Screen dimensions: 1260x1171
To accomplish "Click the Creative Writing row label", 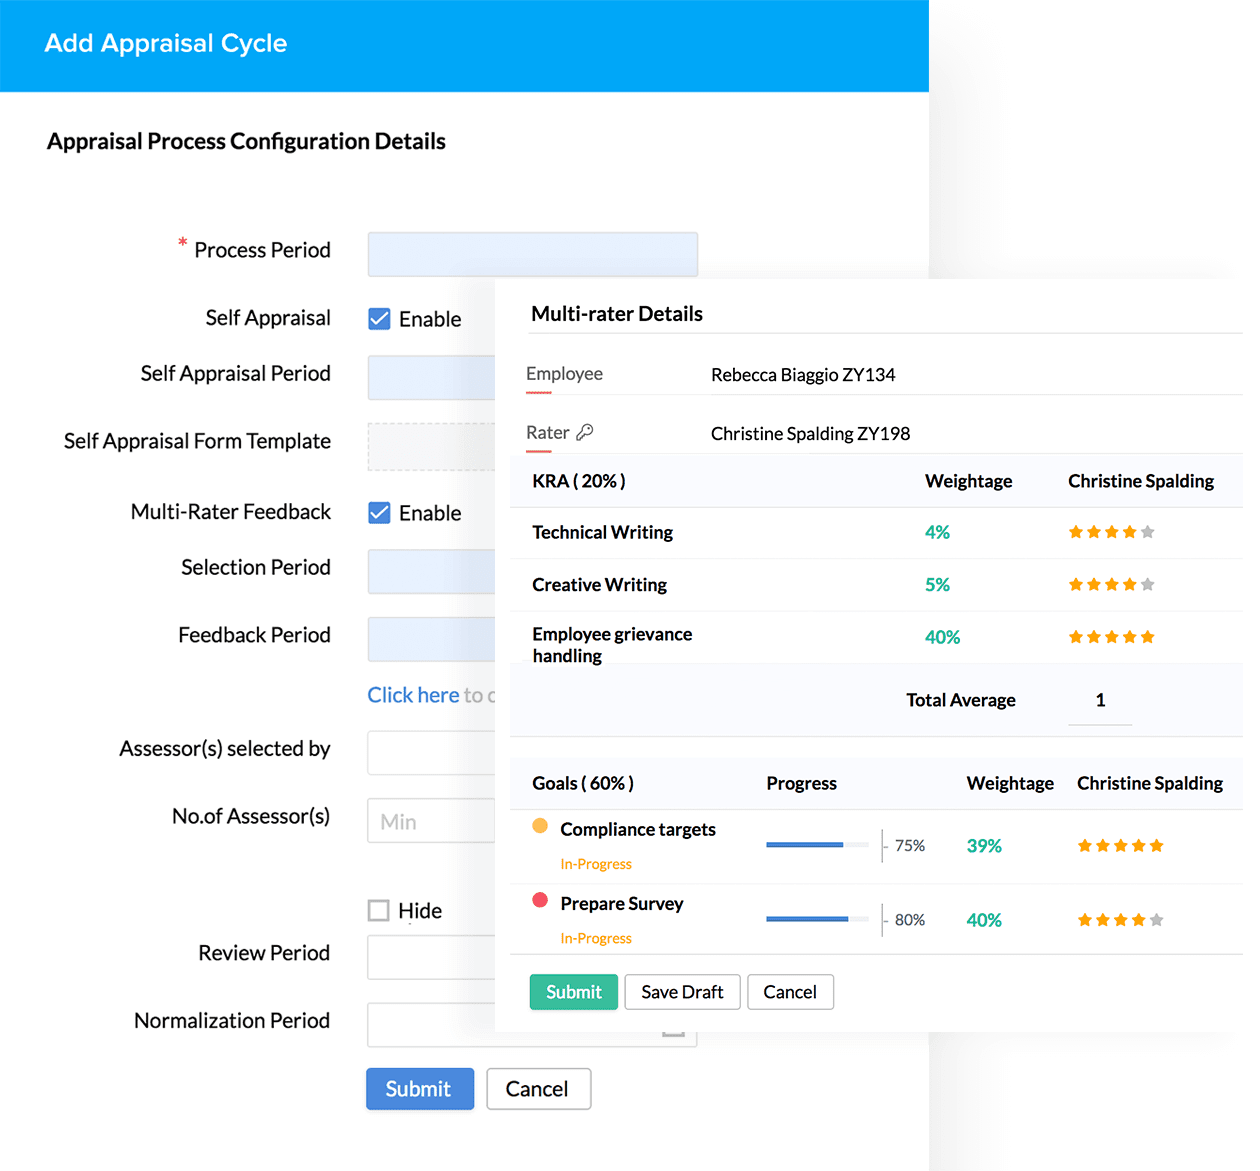I will tap(599, 585).
